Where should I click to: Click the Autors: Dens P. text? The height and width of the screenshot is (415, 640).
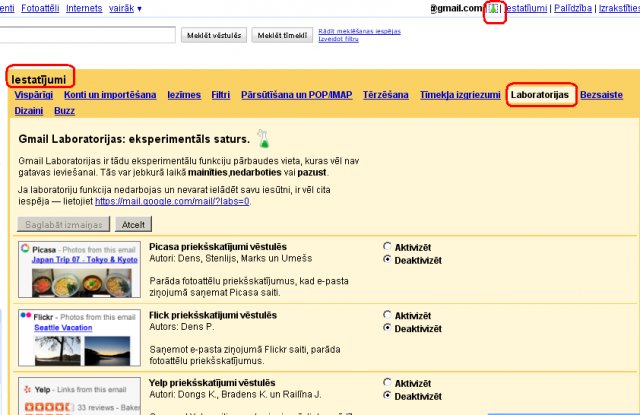click(x=182, y=327)
